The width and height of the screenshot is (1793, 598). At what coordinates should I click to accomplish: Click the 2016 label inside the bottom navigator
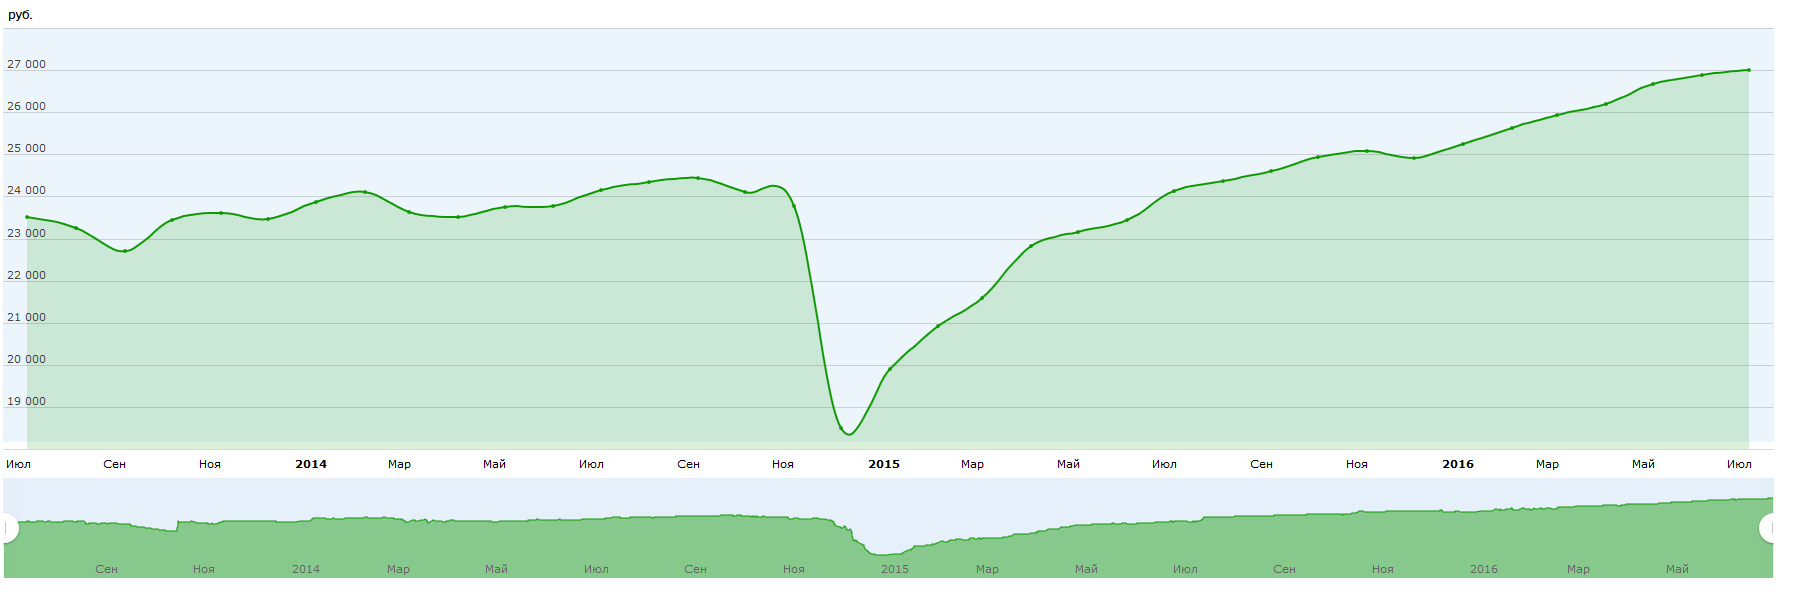[x=1484, y=569]
